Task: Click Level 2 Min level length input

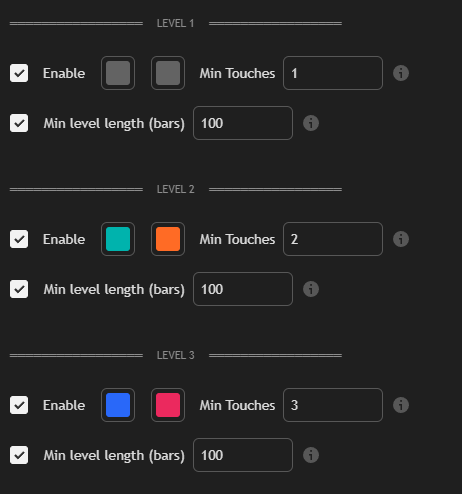Action: click(243, 289)
